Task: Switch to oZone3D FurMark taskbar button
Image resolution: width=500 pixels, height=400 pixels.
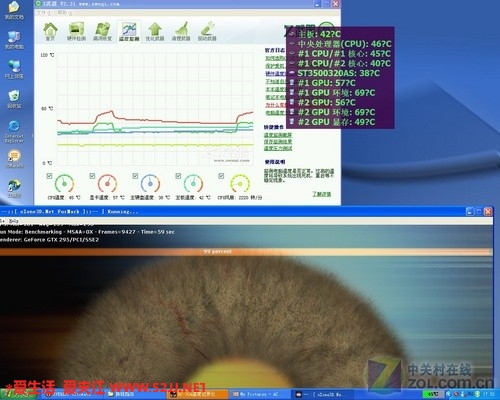Action: click(323, 394)
